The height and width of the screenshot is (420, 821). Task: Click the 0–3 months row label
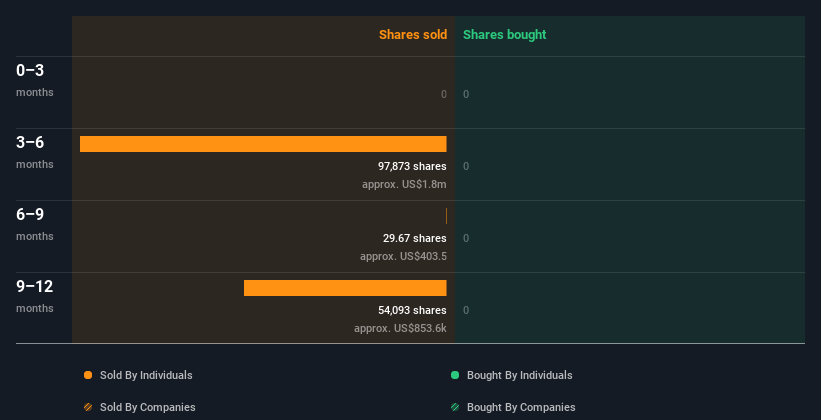[x=35, y=80]
